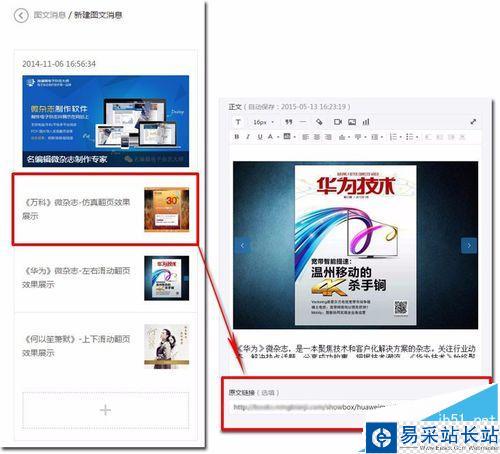500x454 pixels.
Task: Toggle fullscreen editor mode
Action: 473,122
